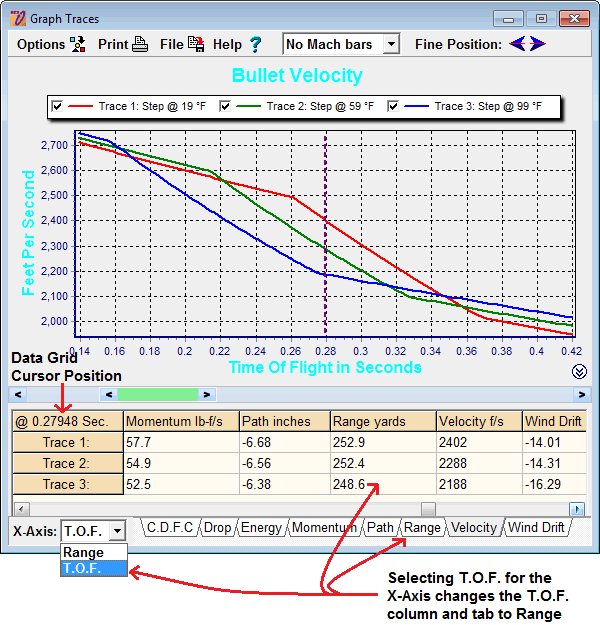Click Trace 2 path cell -6.56

coord(285,463)
